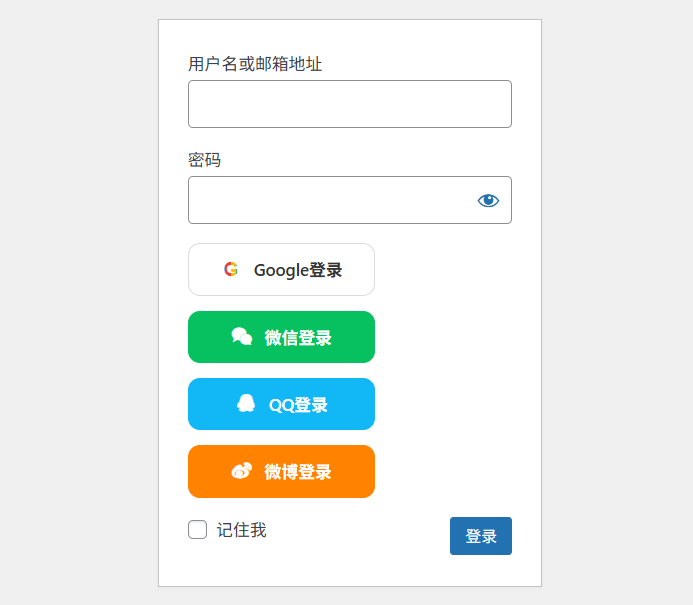Show password using the eye icon

[x=488, y=200]
